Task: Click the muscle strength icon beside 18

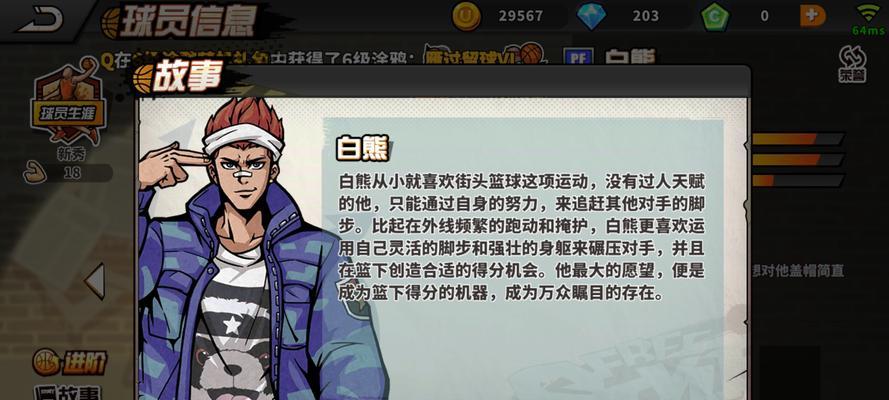Action: click(35, 172)
